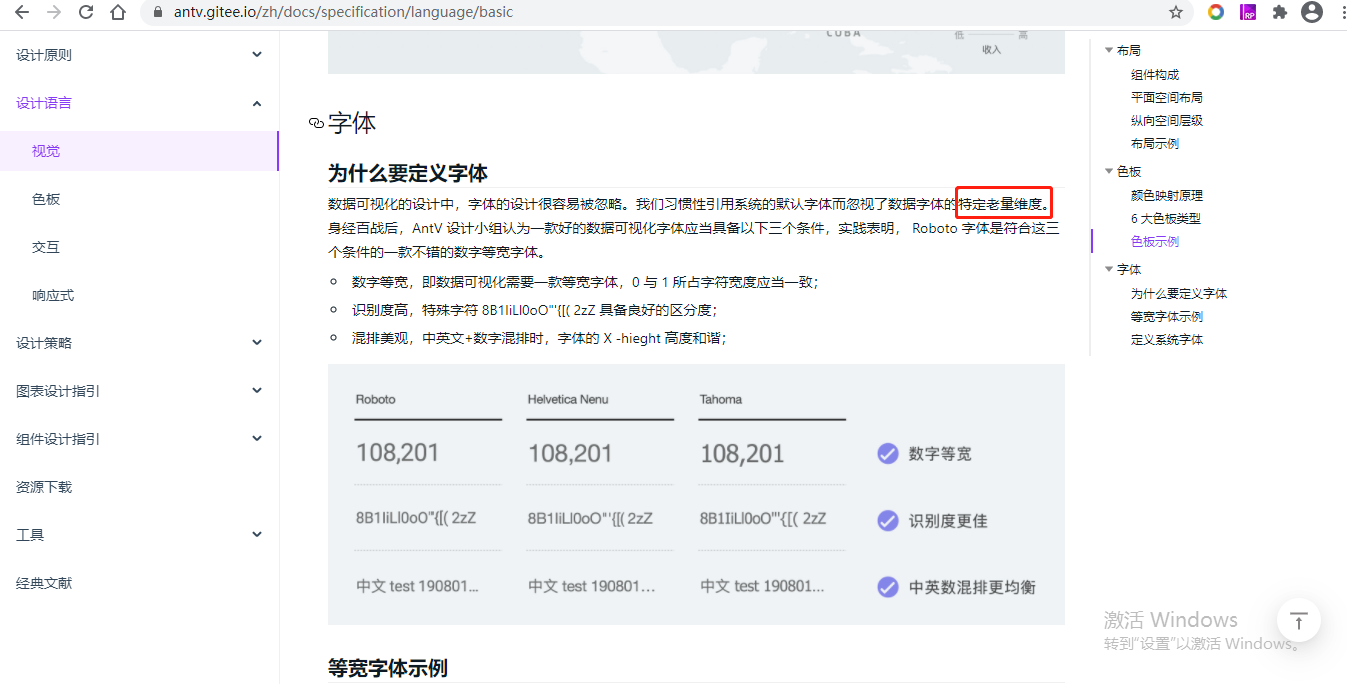Jump to 组件构成 in outline

1155,74
